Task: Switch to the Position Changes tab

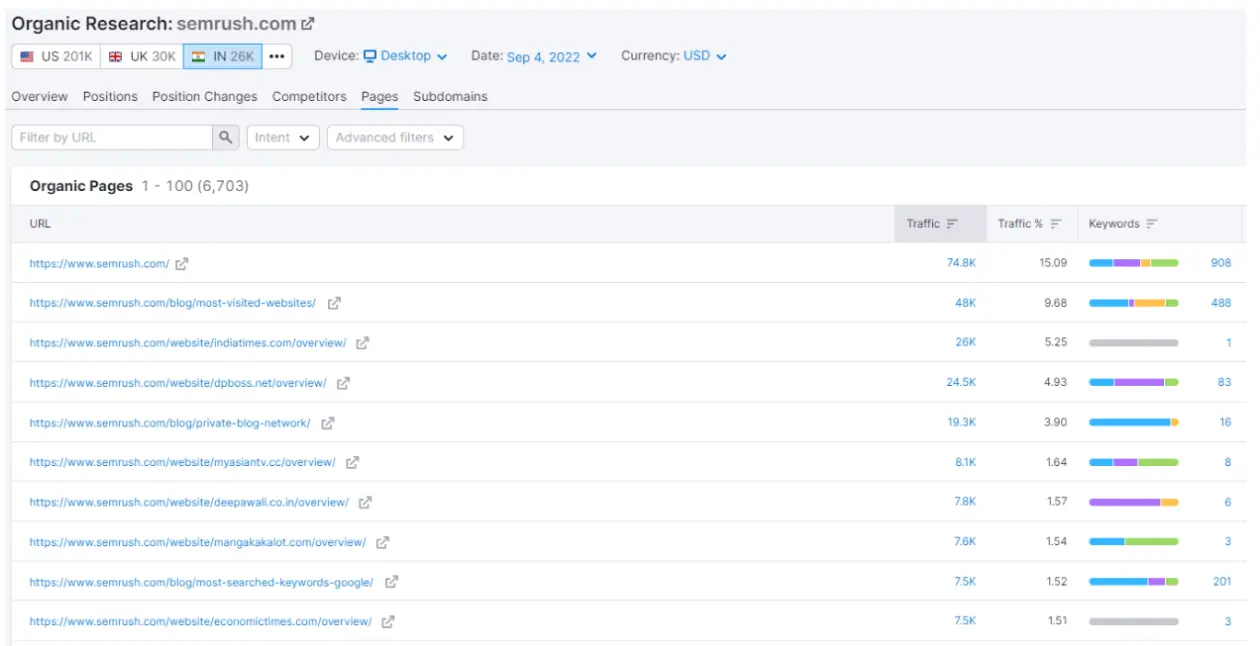Action: (204, 97)
